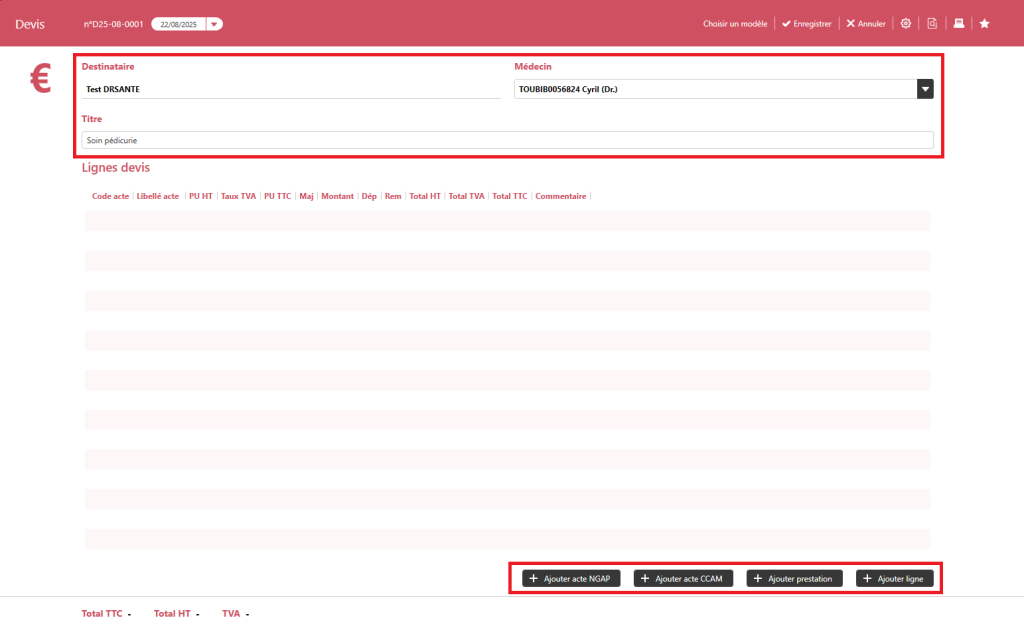Click the Ajouter acte NGAP button
Screen dimensions: 1024x628
pyautogui.click(x=571, y=578)
